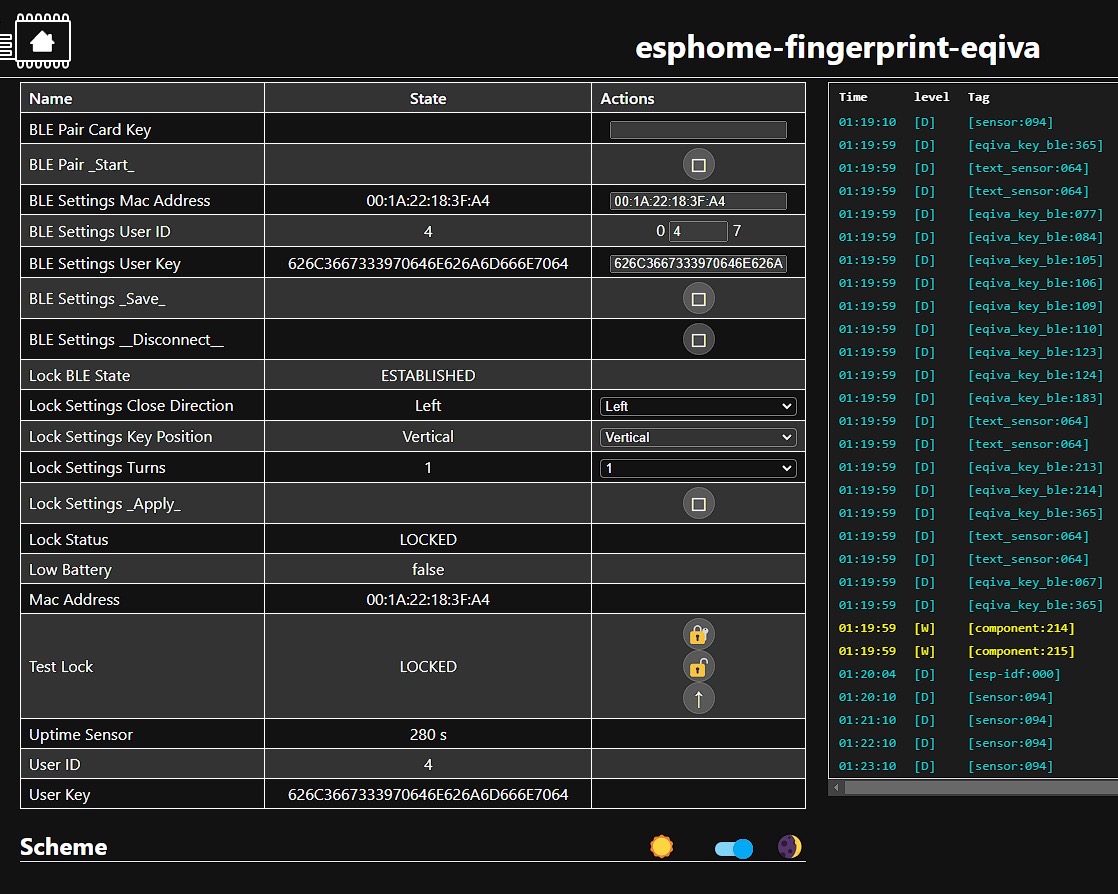Click the Low Battery false value

coord(428,570)
